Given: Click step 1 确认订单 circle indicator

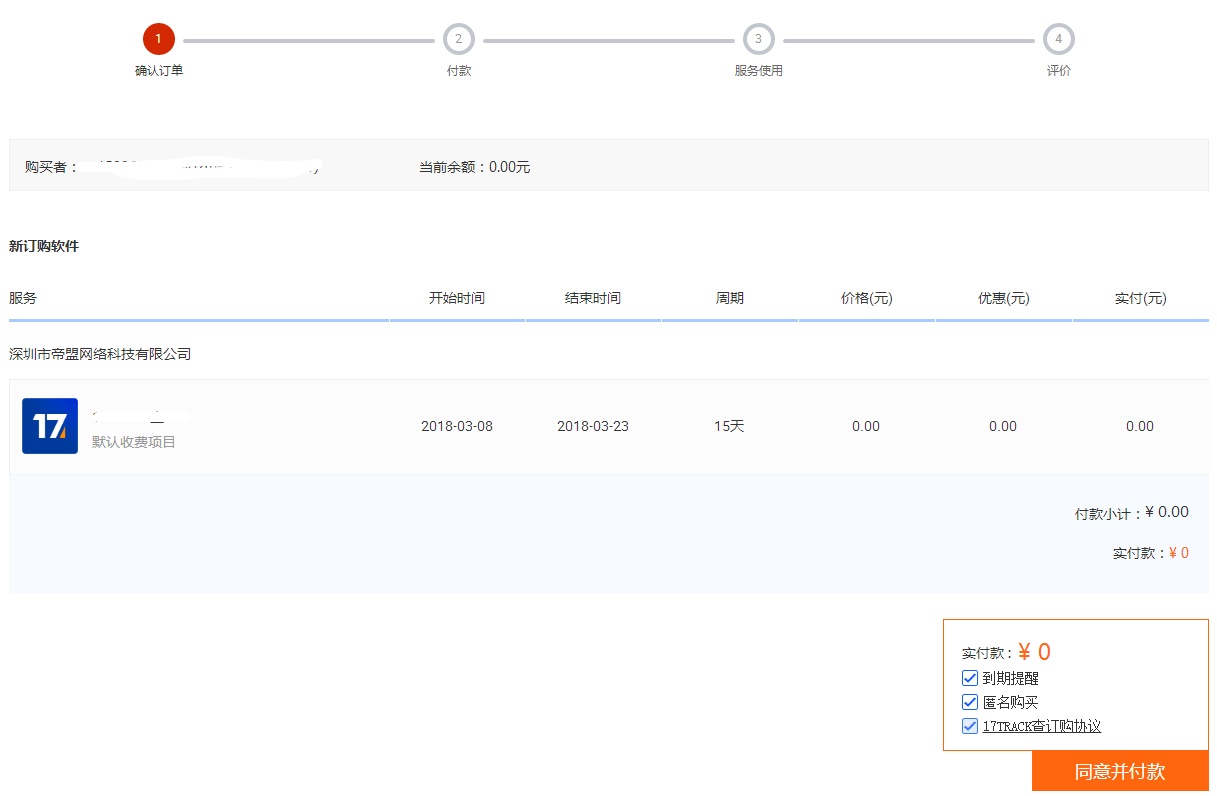Looking at the screenshot, I should pyautogui.click(x=158, y=38).
